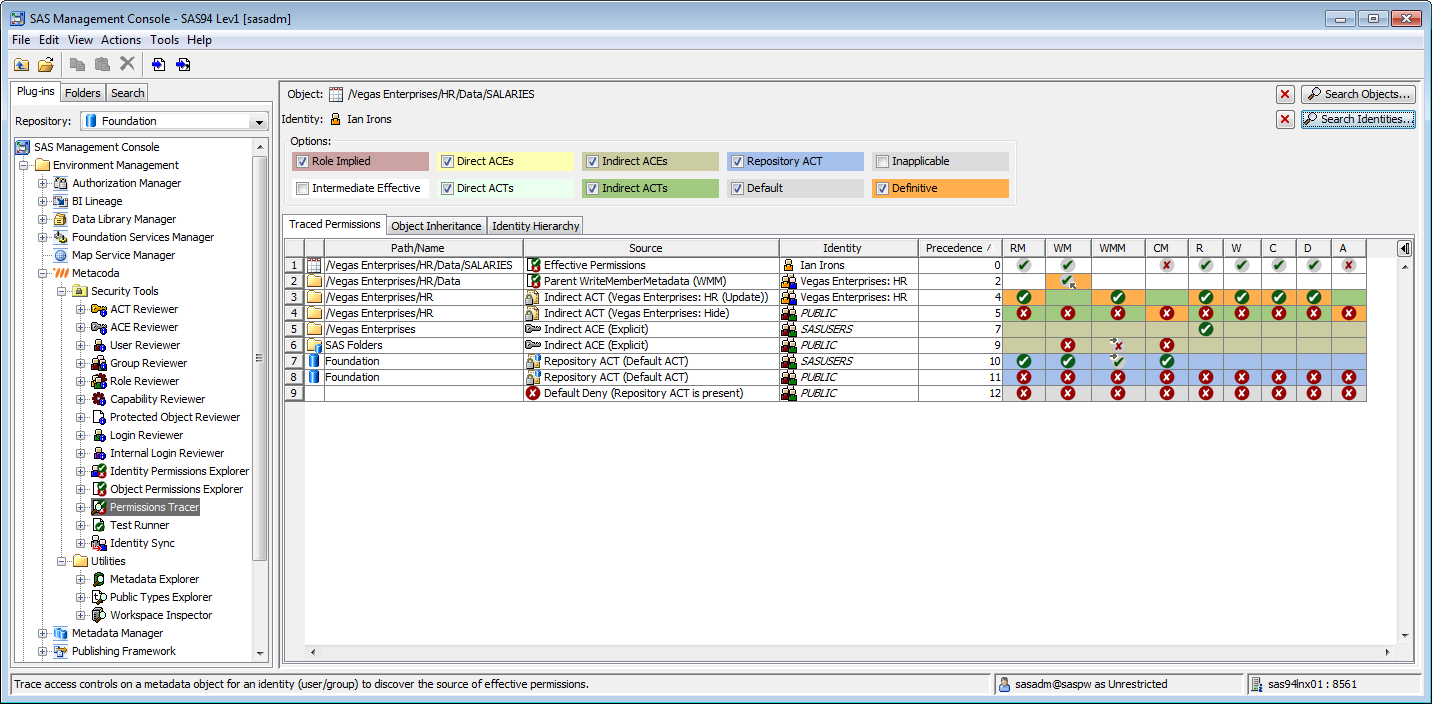
Task: Click the RM grant check in row 3
Action: [1023, 297]
